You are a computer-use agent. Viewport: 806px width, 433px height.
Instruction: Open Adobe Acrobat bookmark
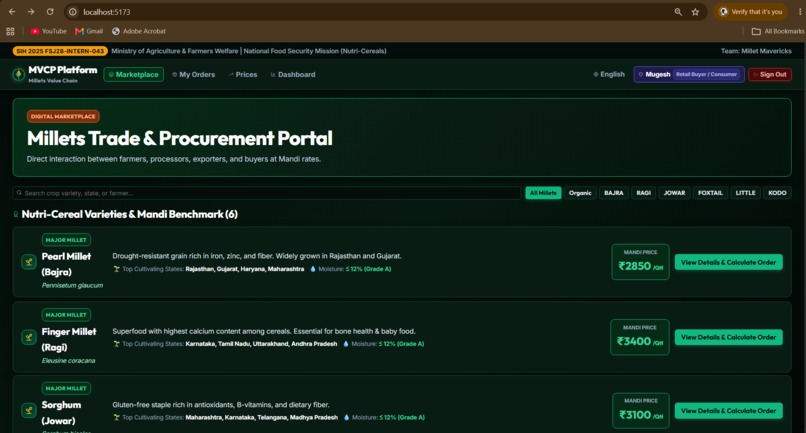[x=139, y=31]
